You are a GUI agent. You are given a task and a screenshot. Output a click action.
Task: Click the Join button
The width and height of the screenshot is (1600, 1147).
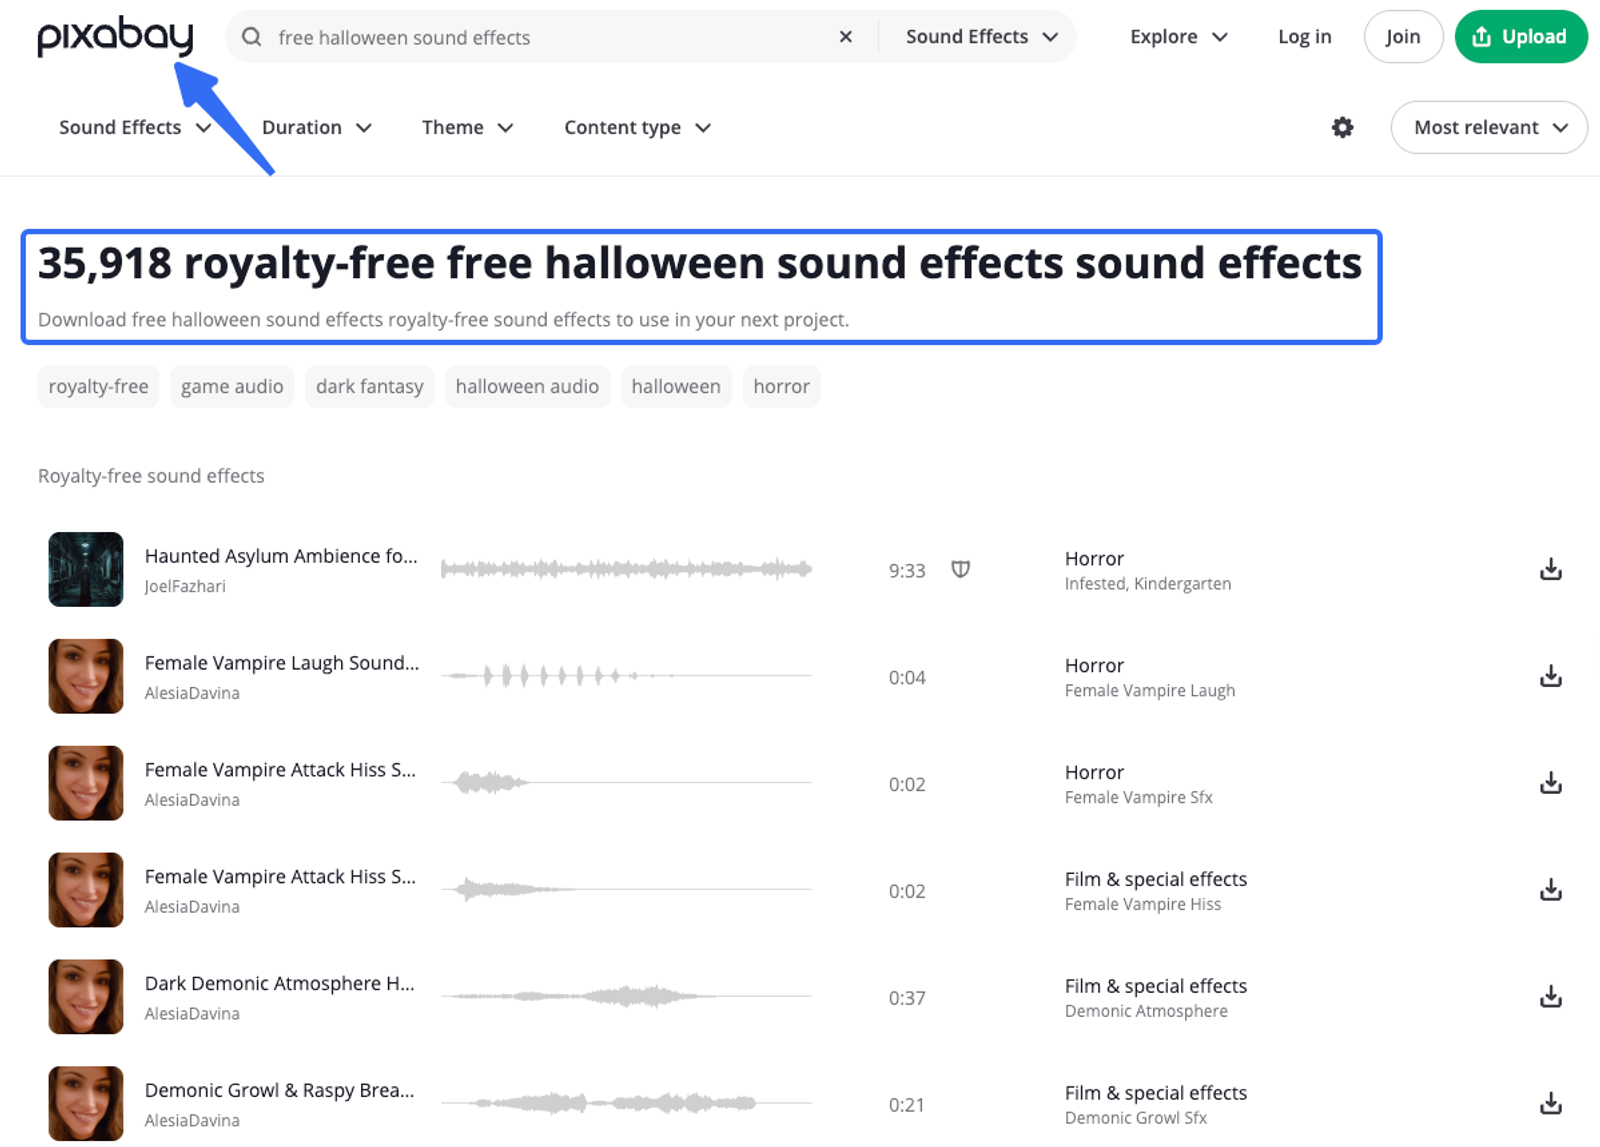[1403, 37]
